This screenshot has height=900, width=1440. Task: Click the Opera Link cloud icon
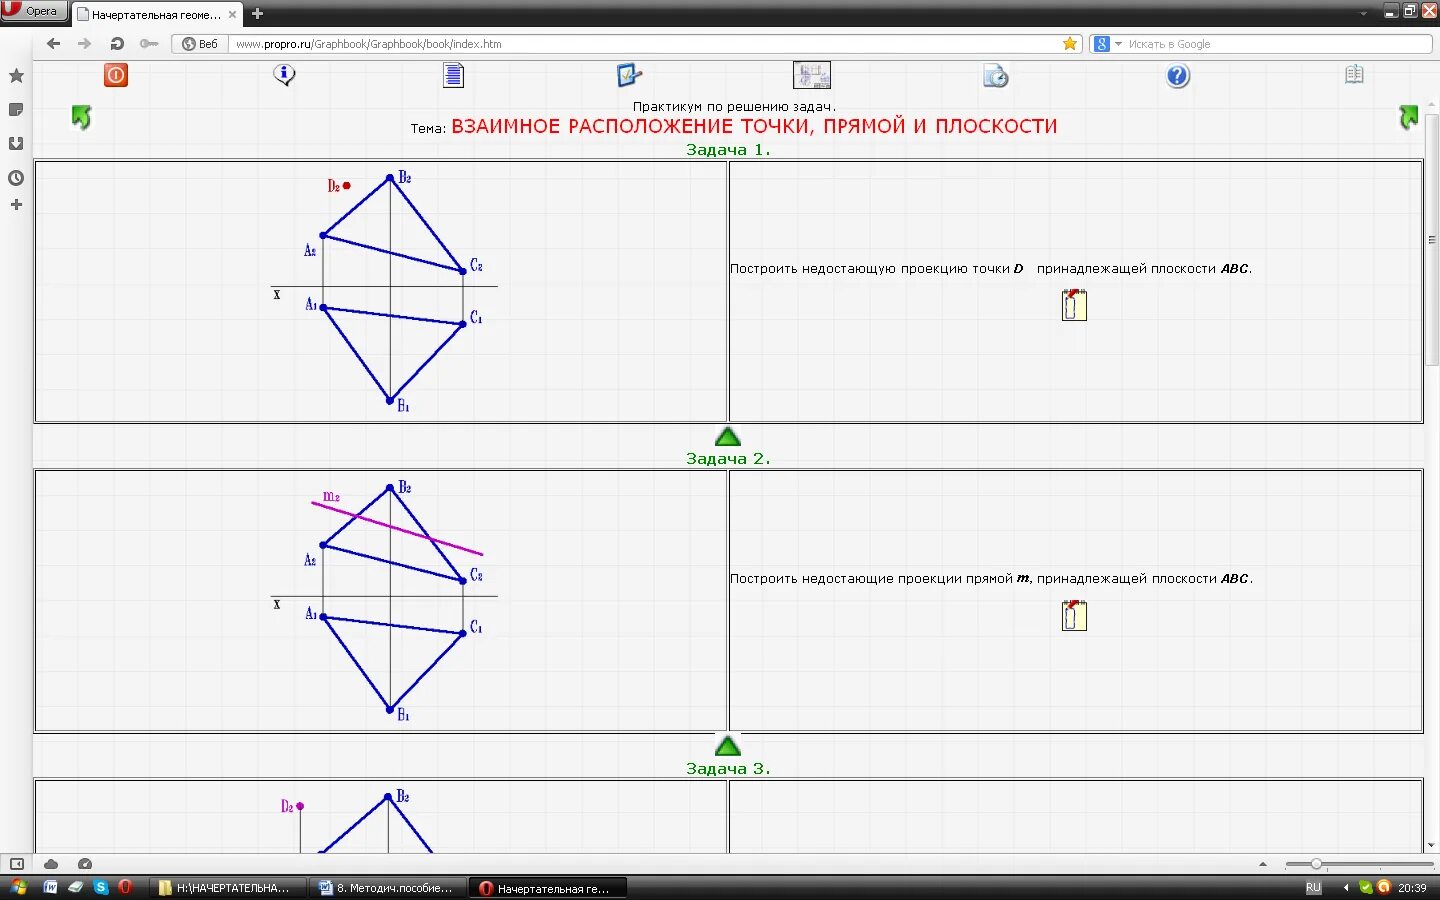(x=51, y=864)
